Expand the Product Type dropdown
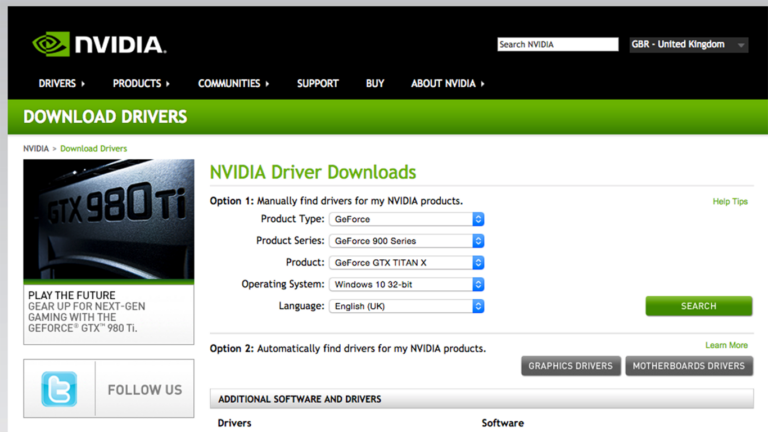Viewport: 768px width, 432px height. coord(407,219)
